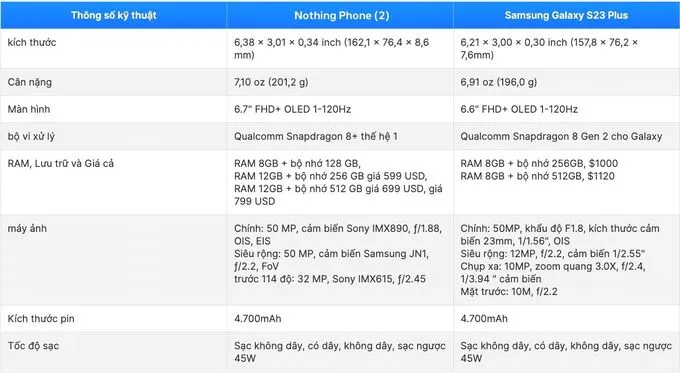
Task: Click 'RAM, Lưu trữ và Giá cả' label
Action: coord(61,163)
